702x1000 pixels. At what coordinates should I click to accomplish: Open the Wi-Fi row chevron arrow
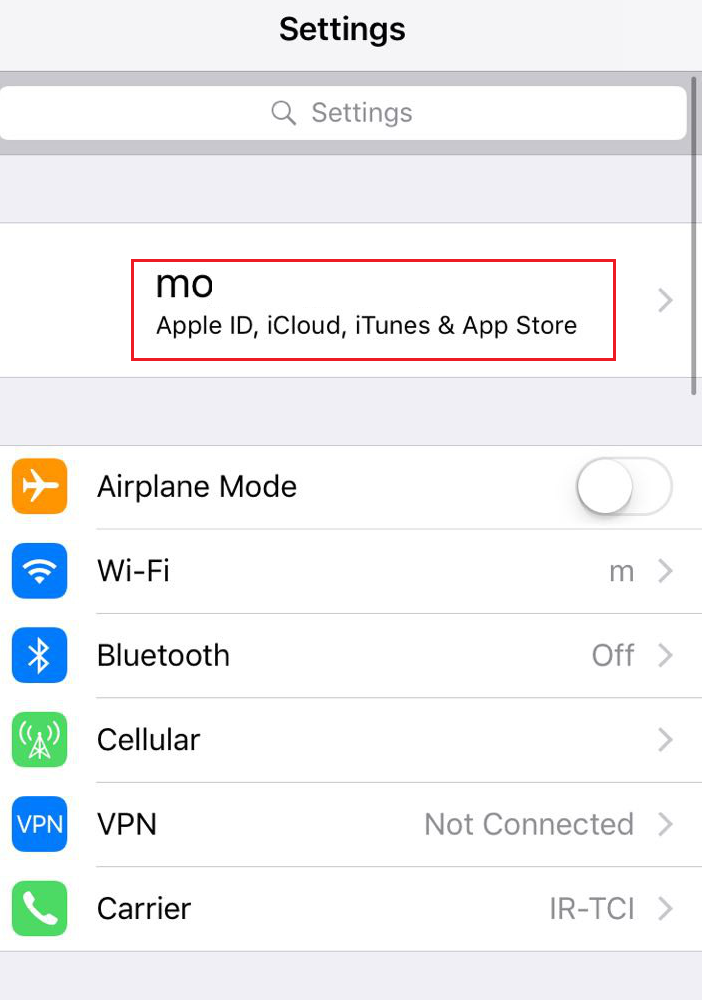point(665,571)
